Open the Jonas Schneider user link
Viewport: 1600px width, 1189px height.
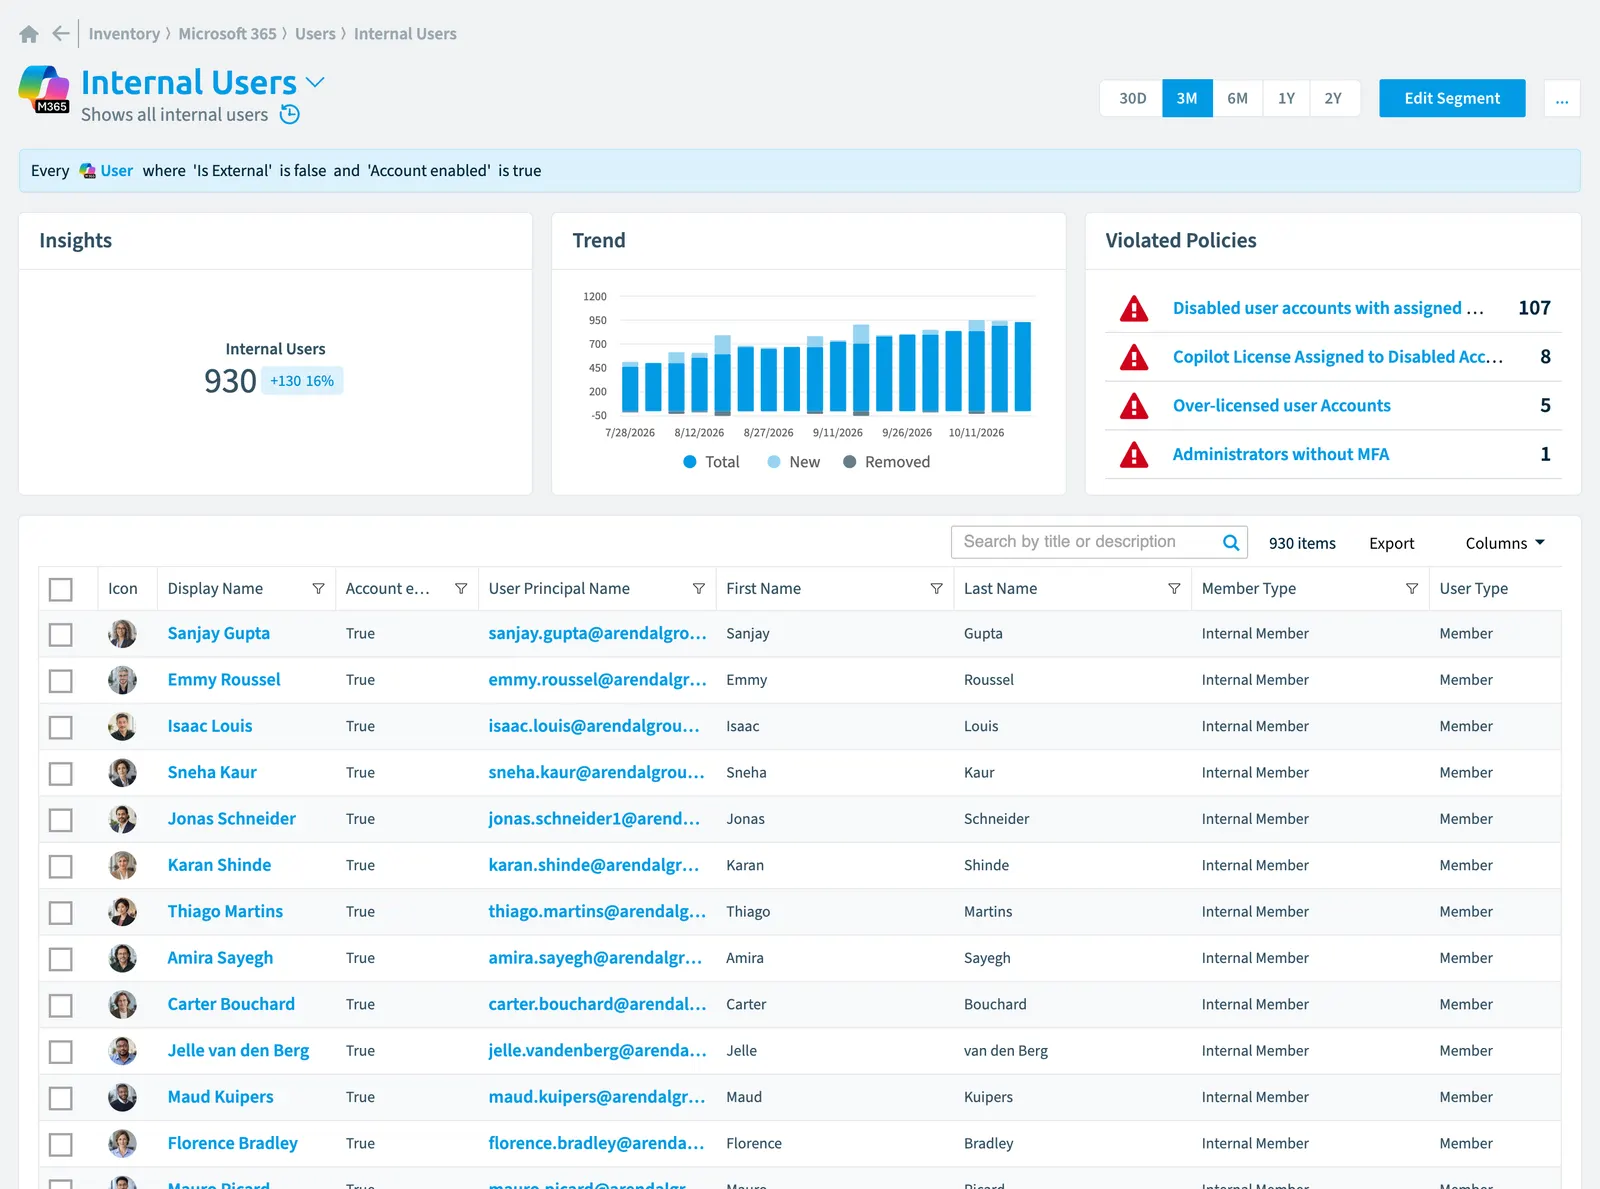click(232, 819)
